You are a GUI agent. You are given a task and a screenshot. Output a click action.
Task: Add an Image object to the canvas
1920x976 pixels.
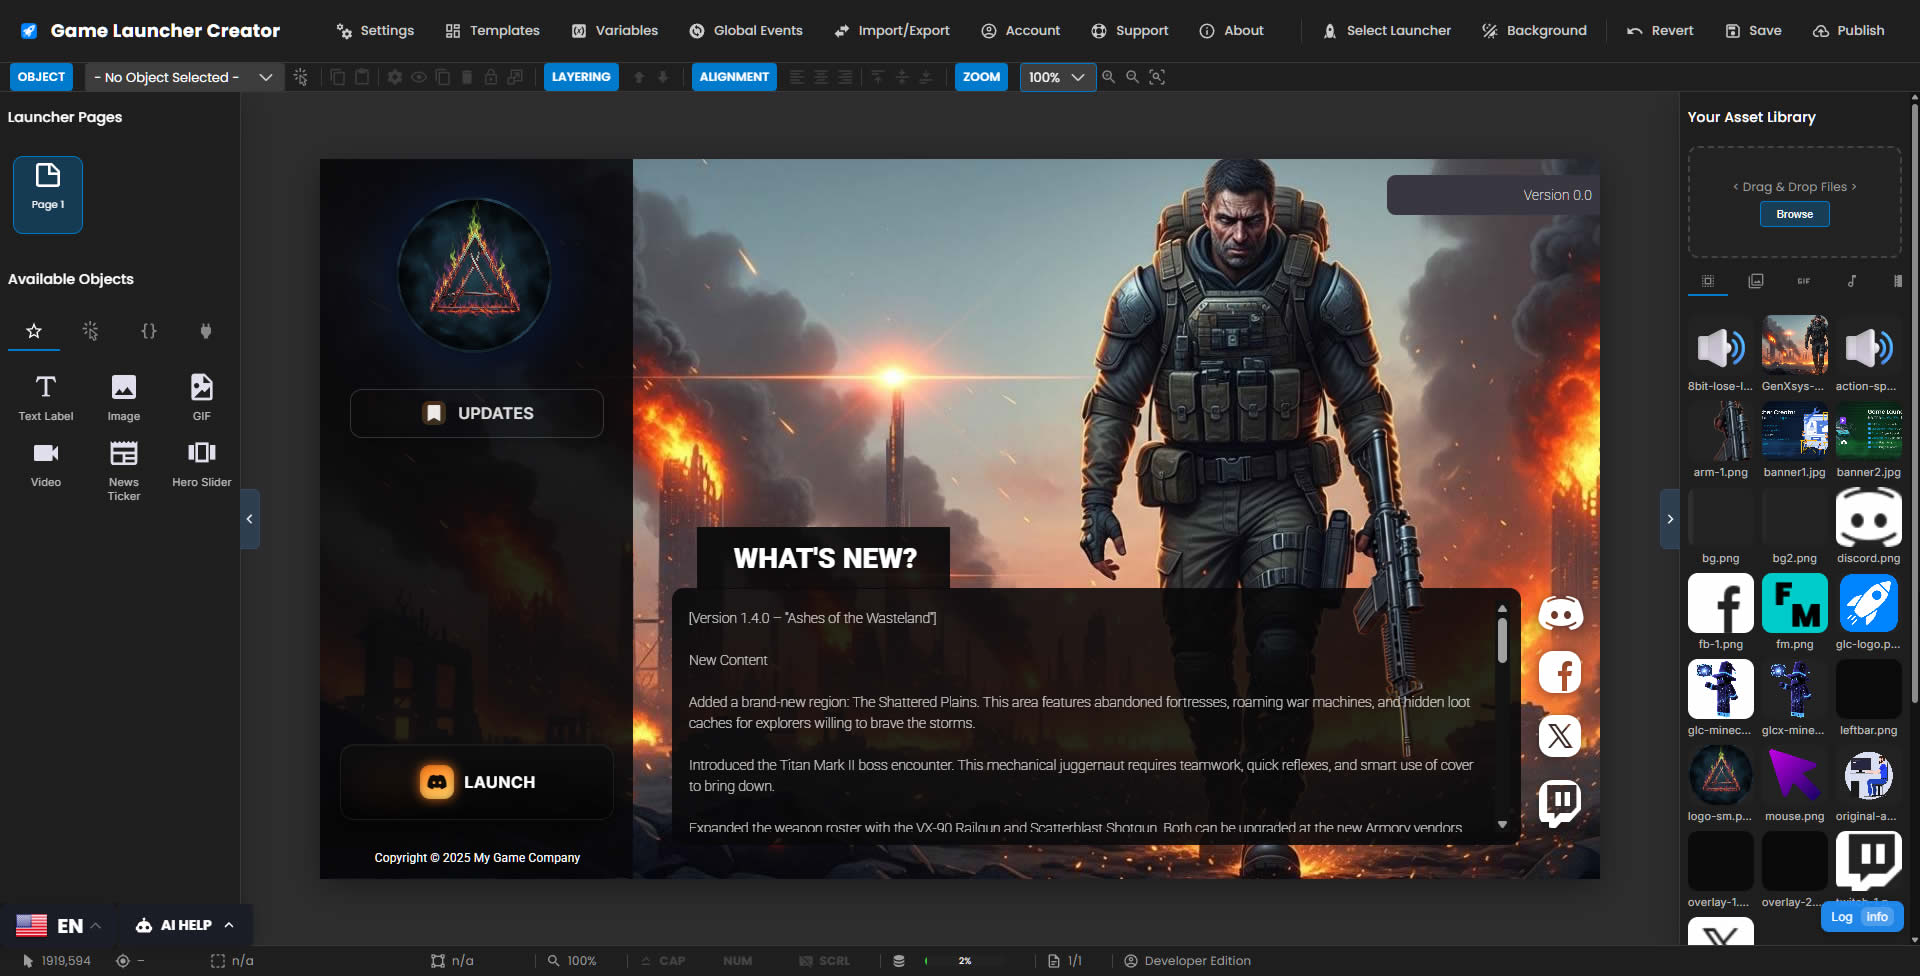point(123,395)
